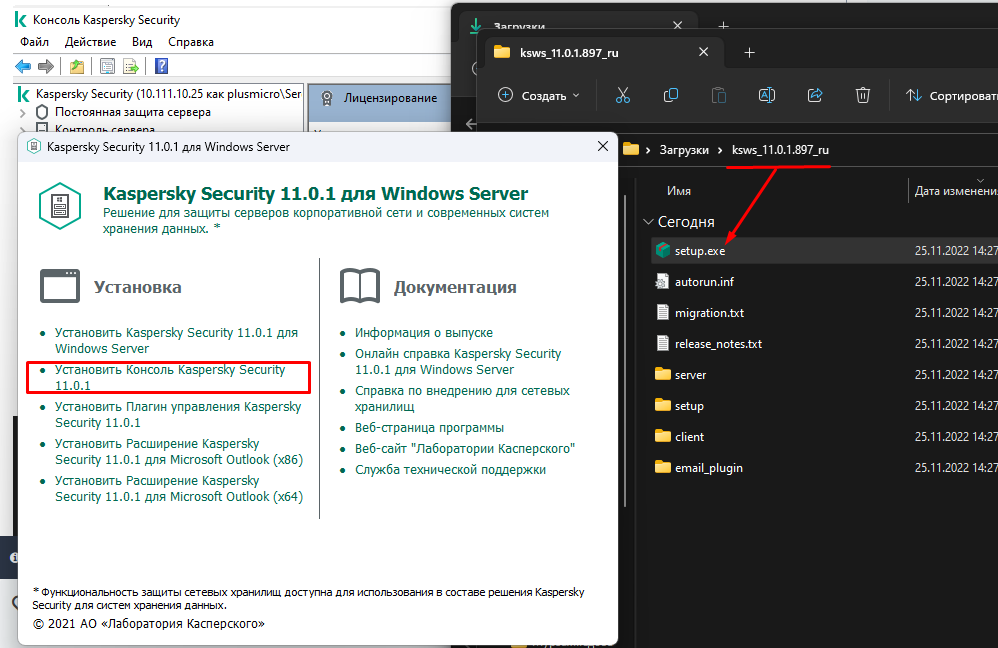Click the Rename icon in Explorer toolbar
Screen dimensions: 998x648
coord(767,95)
